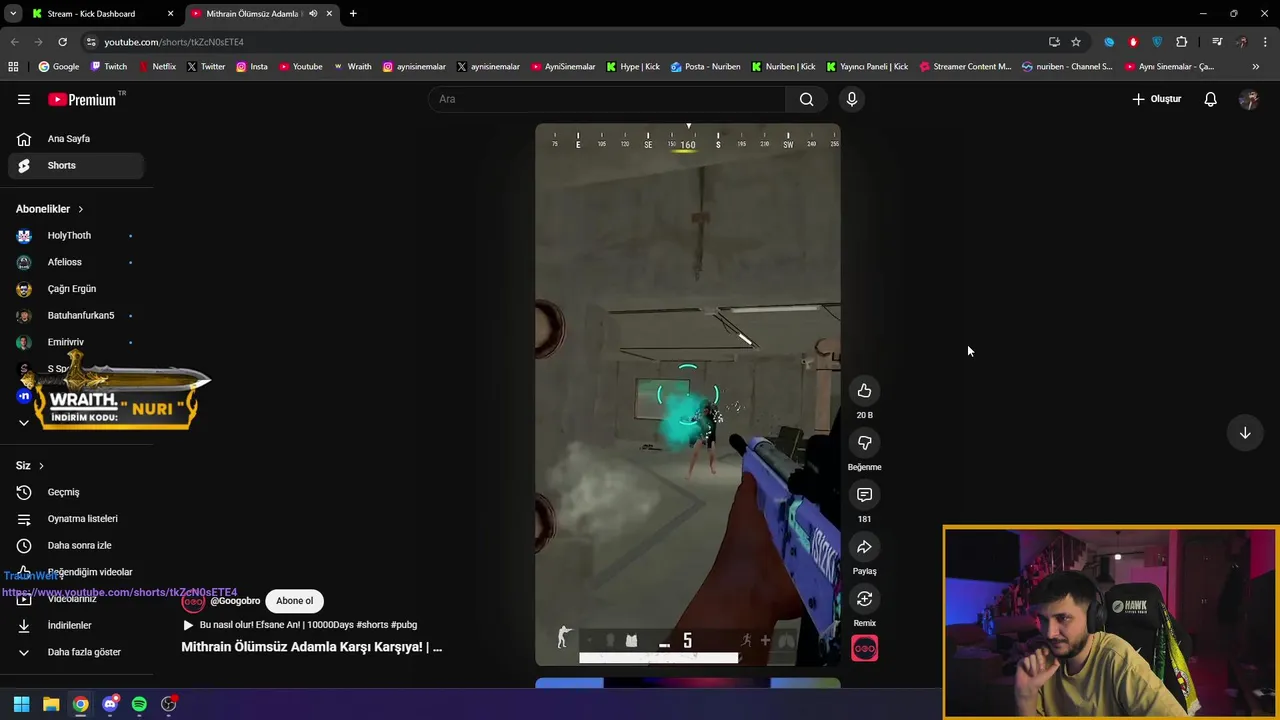Show more bookmarks with the double chevron
Image resolution: width=1280 pixels, height=720 pixels.
[x=1255, y=67]
